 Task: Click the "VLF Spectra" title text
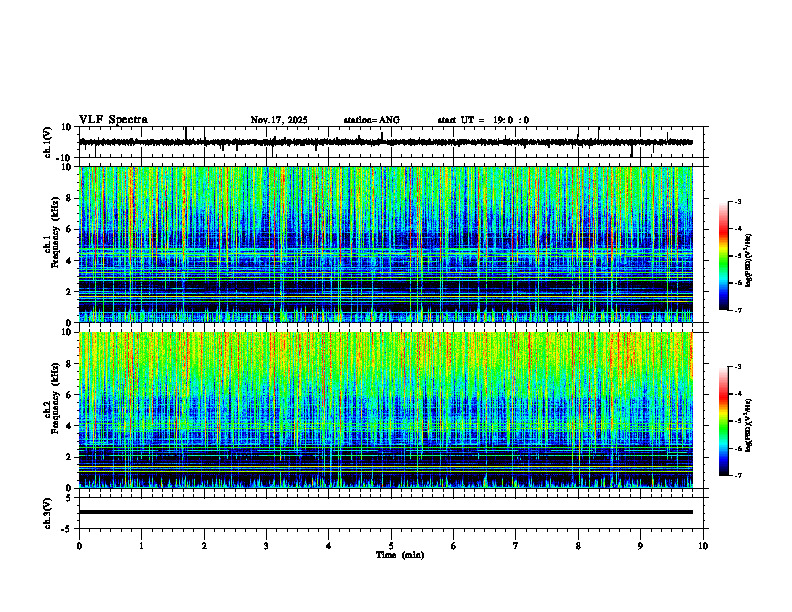click(113, 120)
